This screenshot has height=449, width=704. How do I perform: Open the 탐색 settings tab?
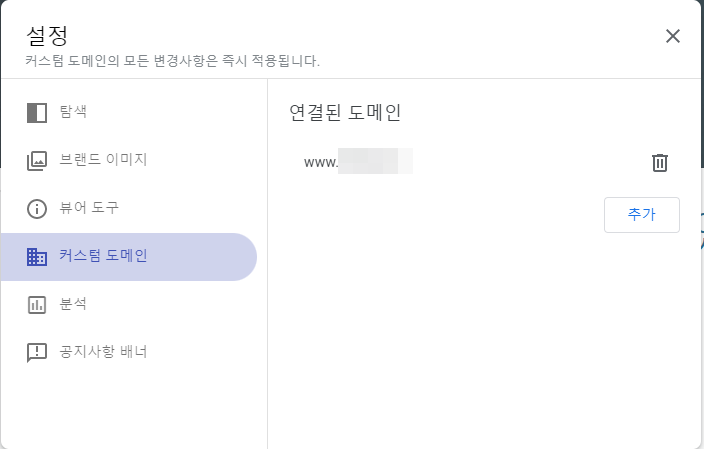[x=129, y=113]
